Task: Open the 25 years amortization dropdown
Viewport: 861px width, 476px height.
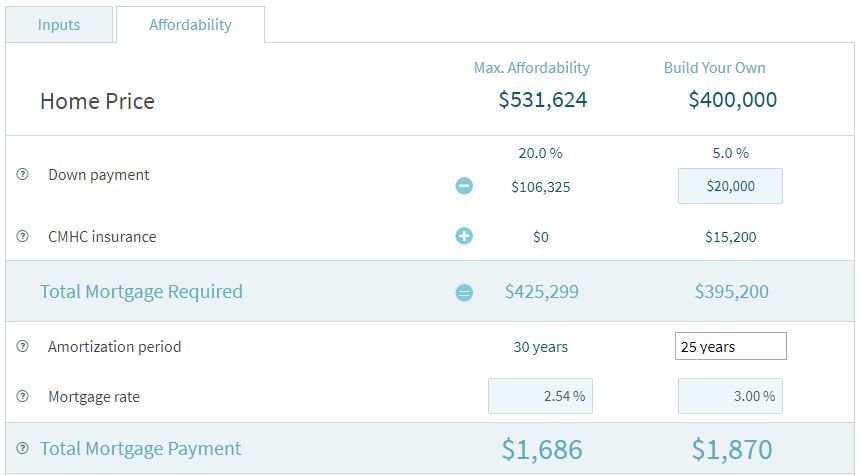Action: click(730, 347)
